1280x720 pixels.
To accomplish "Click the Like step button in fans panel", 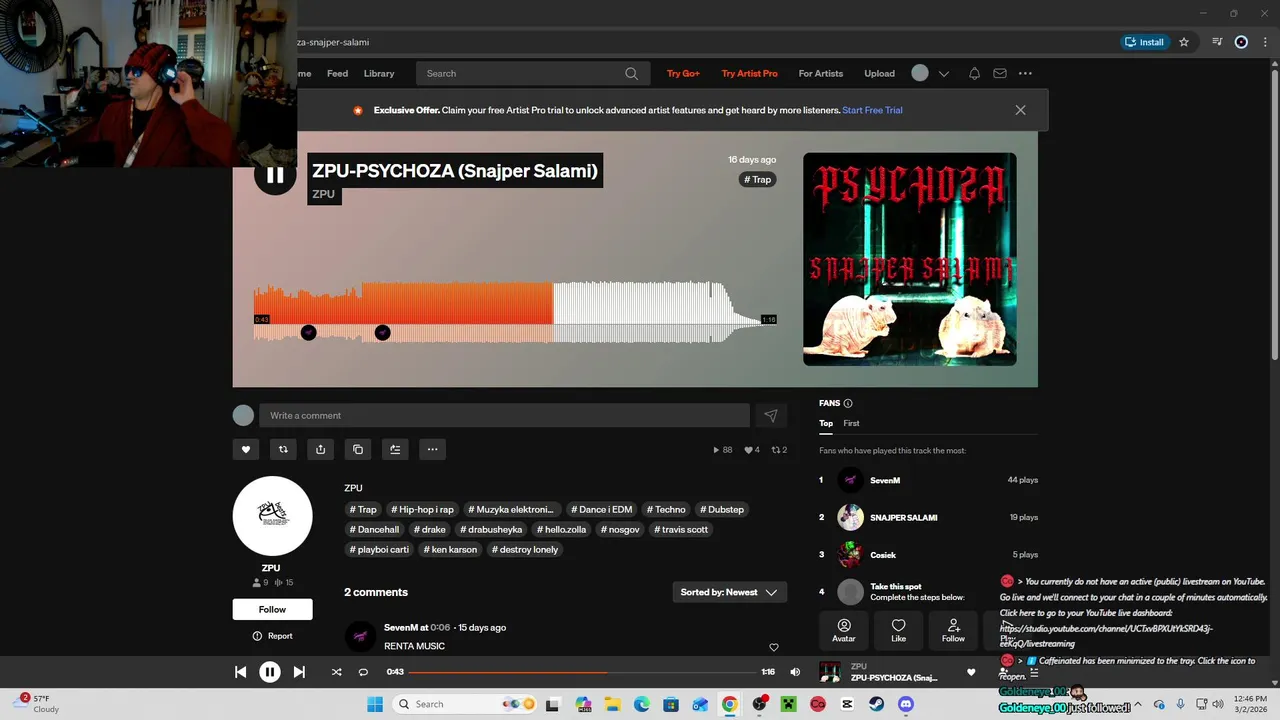I will pyautogui.click(x=898, y=630).
